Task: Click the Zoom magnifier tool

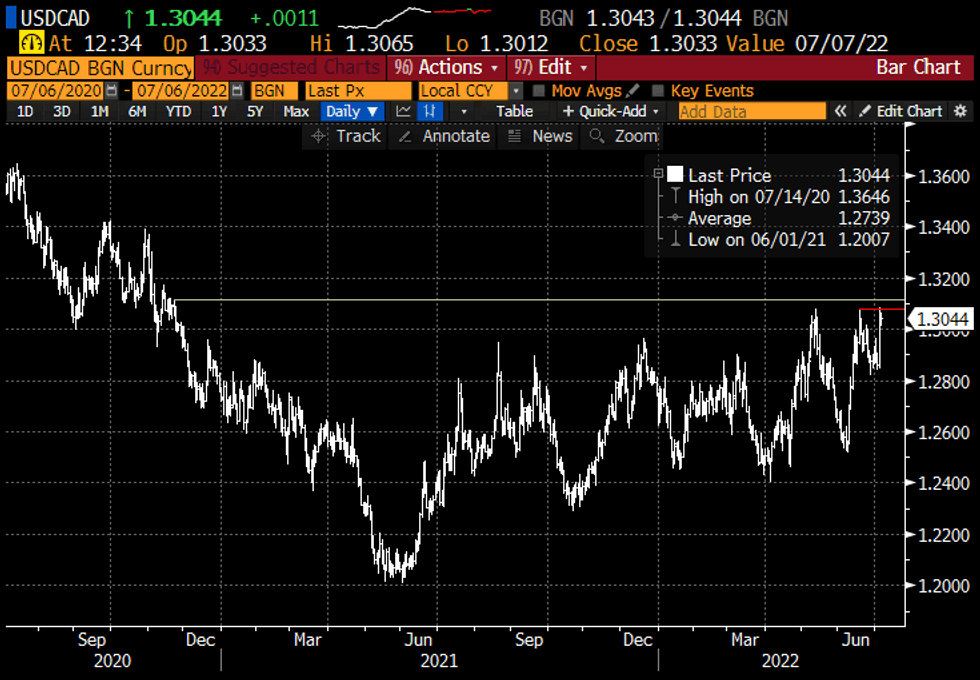Action: (624, 136)
